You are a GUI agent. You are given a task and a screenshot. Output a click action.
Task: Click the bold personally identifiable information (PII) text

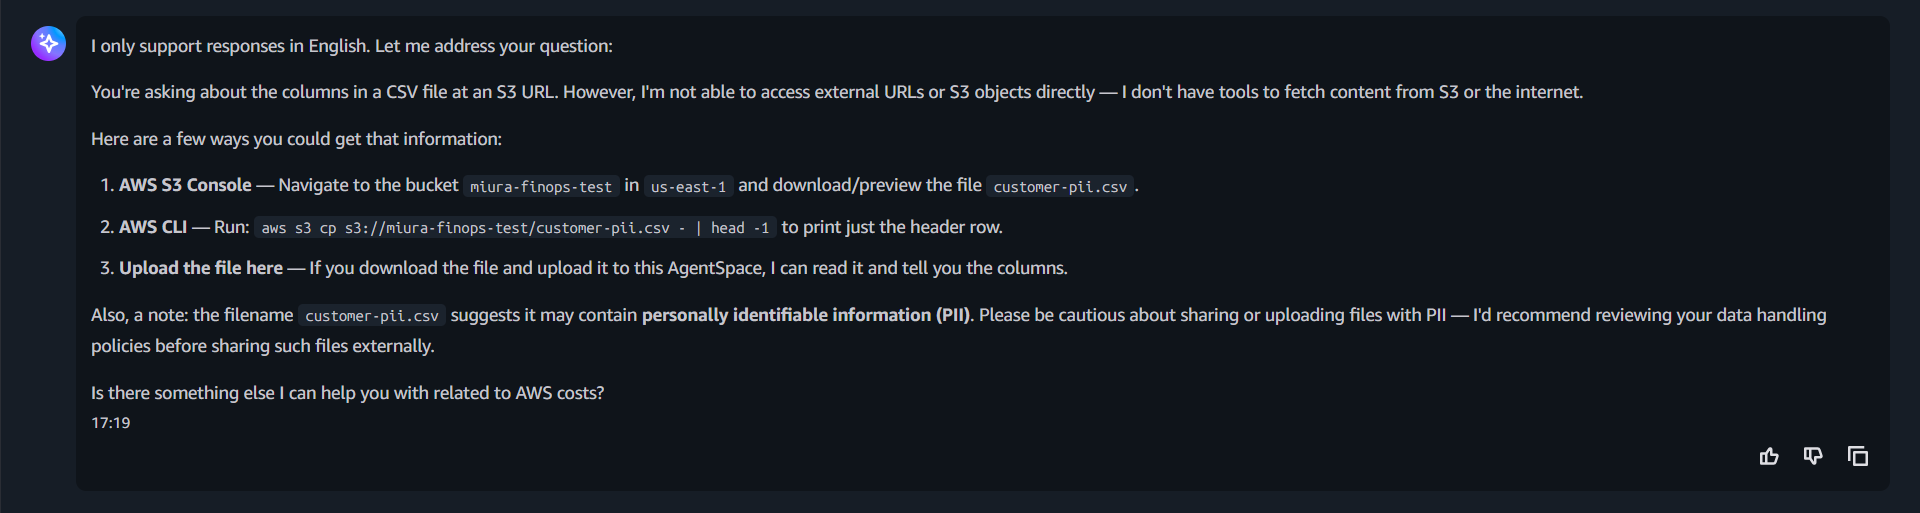(806, 315)
